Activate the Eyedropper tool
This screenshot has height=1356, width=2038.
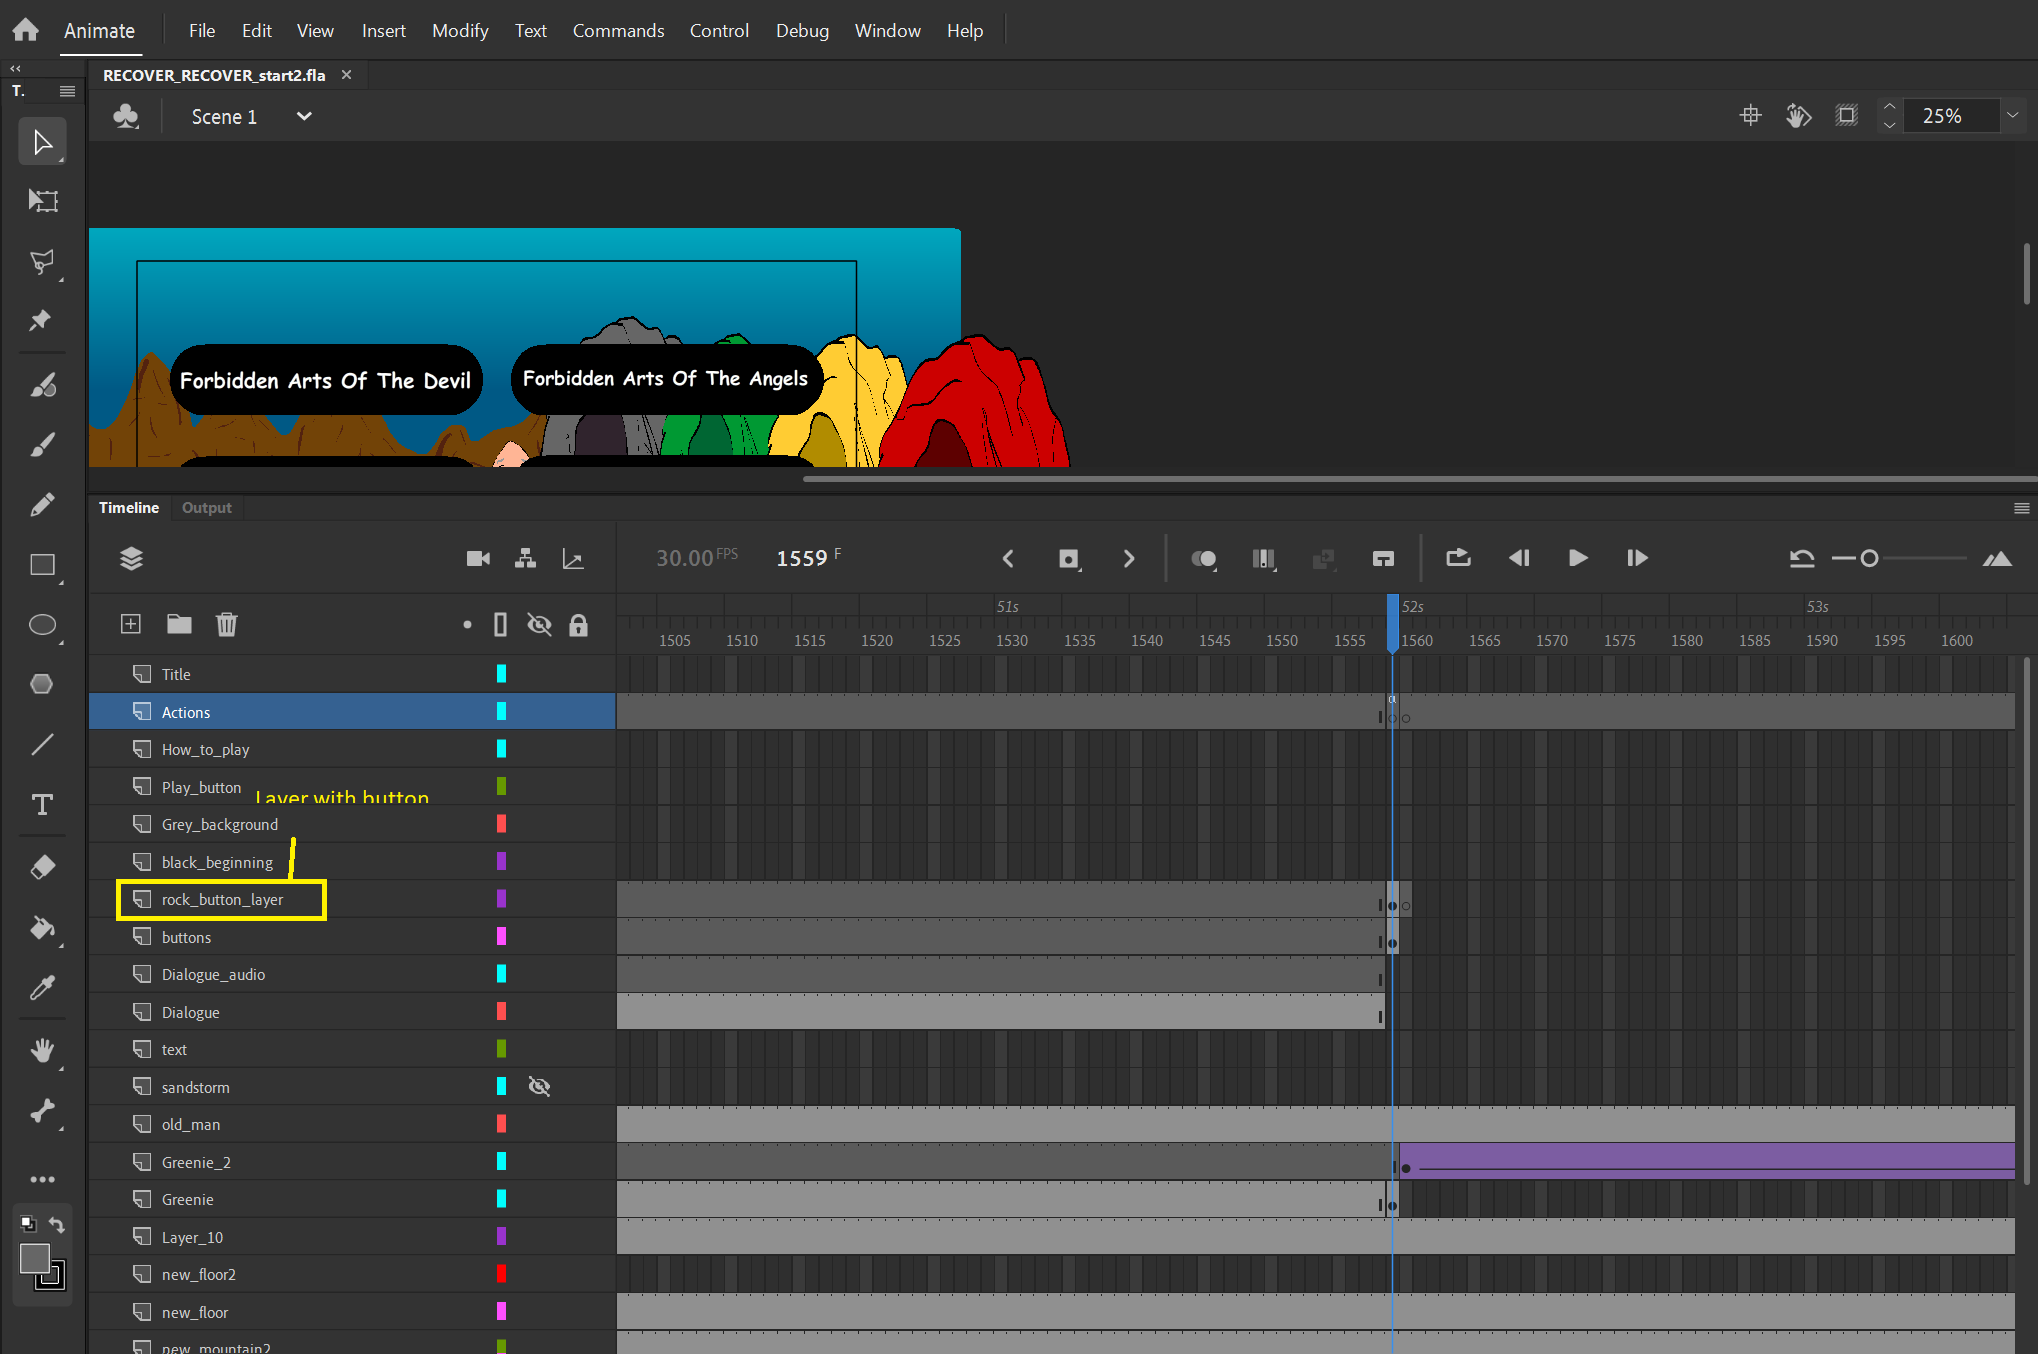(42, 988)
